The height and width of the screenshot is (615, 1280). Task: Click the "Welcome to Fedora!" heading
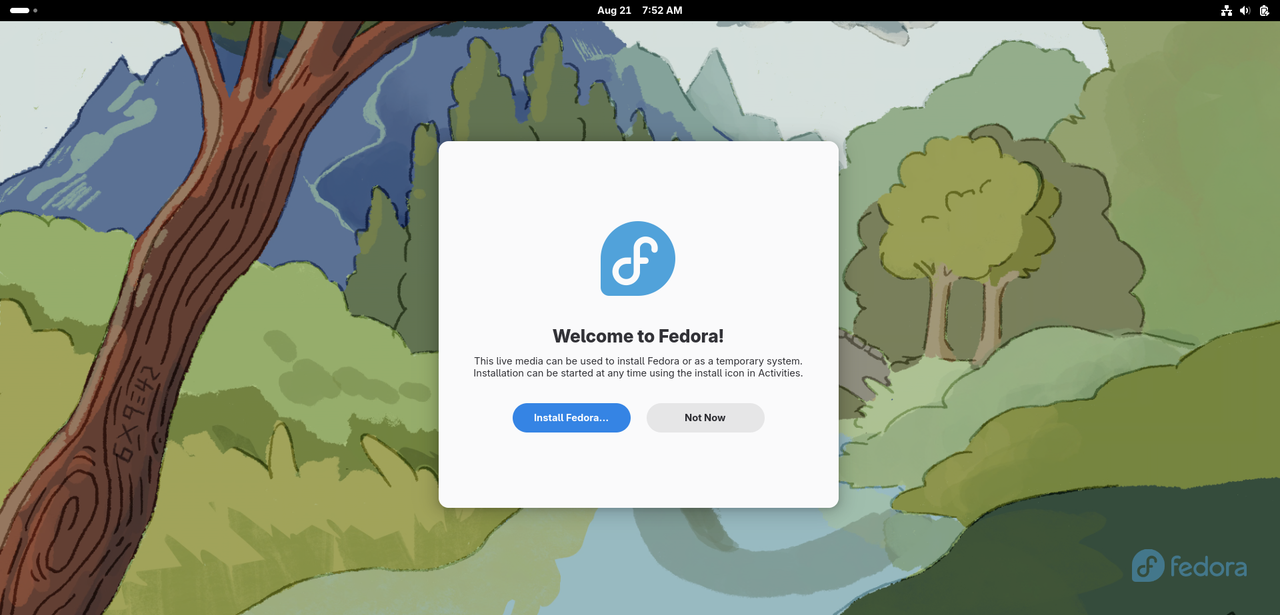[x=638, y=336]
